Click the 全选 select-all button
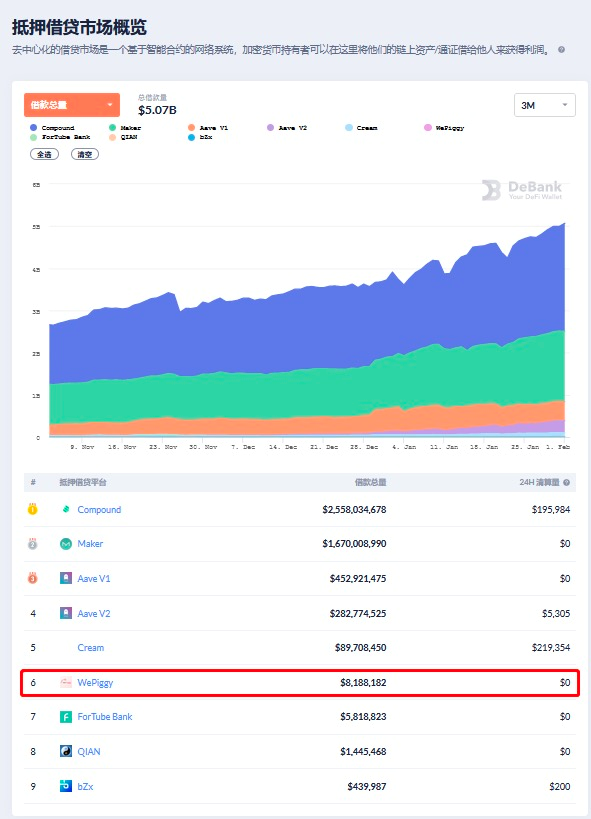 (44, 154)
